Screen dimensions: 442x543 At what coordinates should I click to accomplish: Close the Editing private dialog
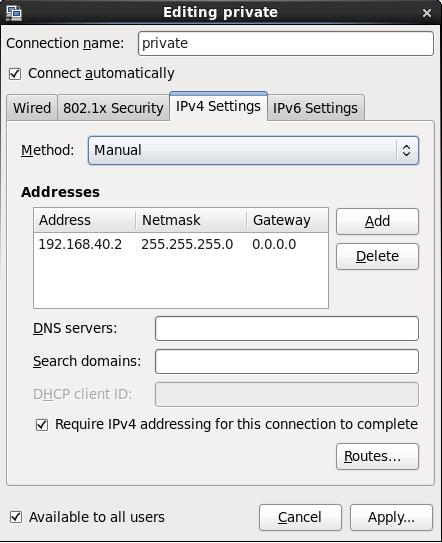[x=427, y=13]
